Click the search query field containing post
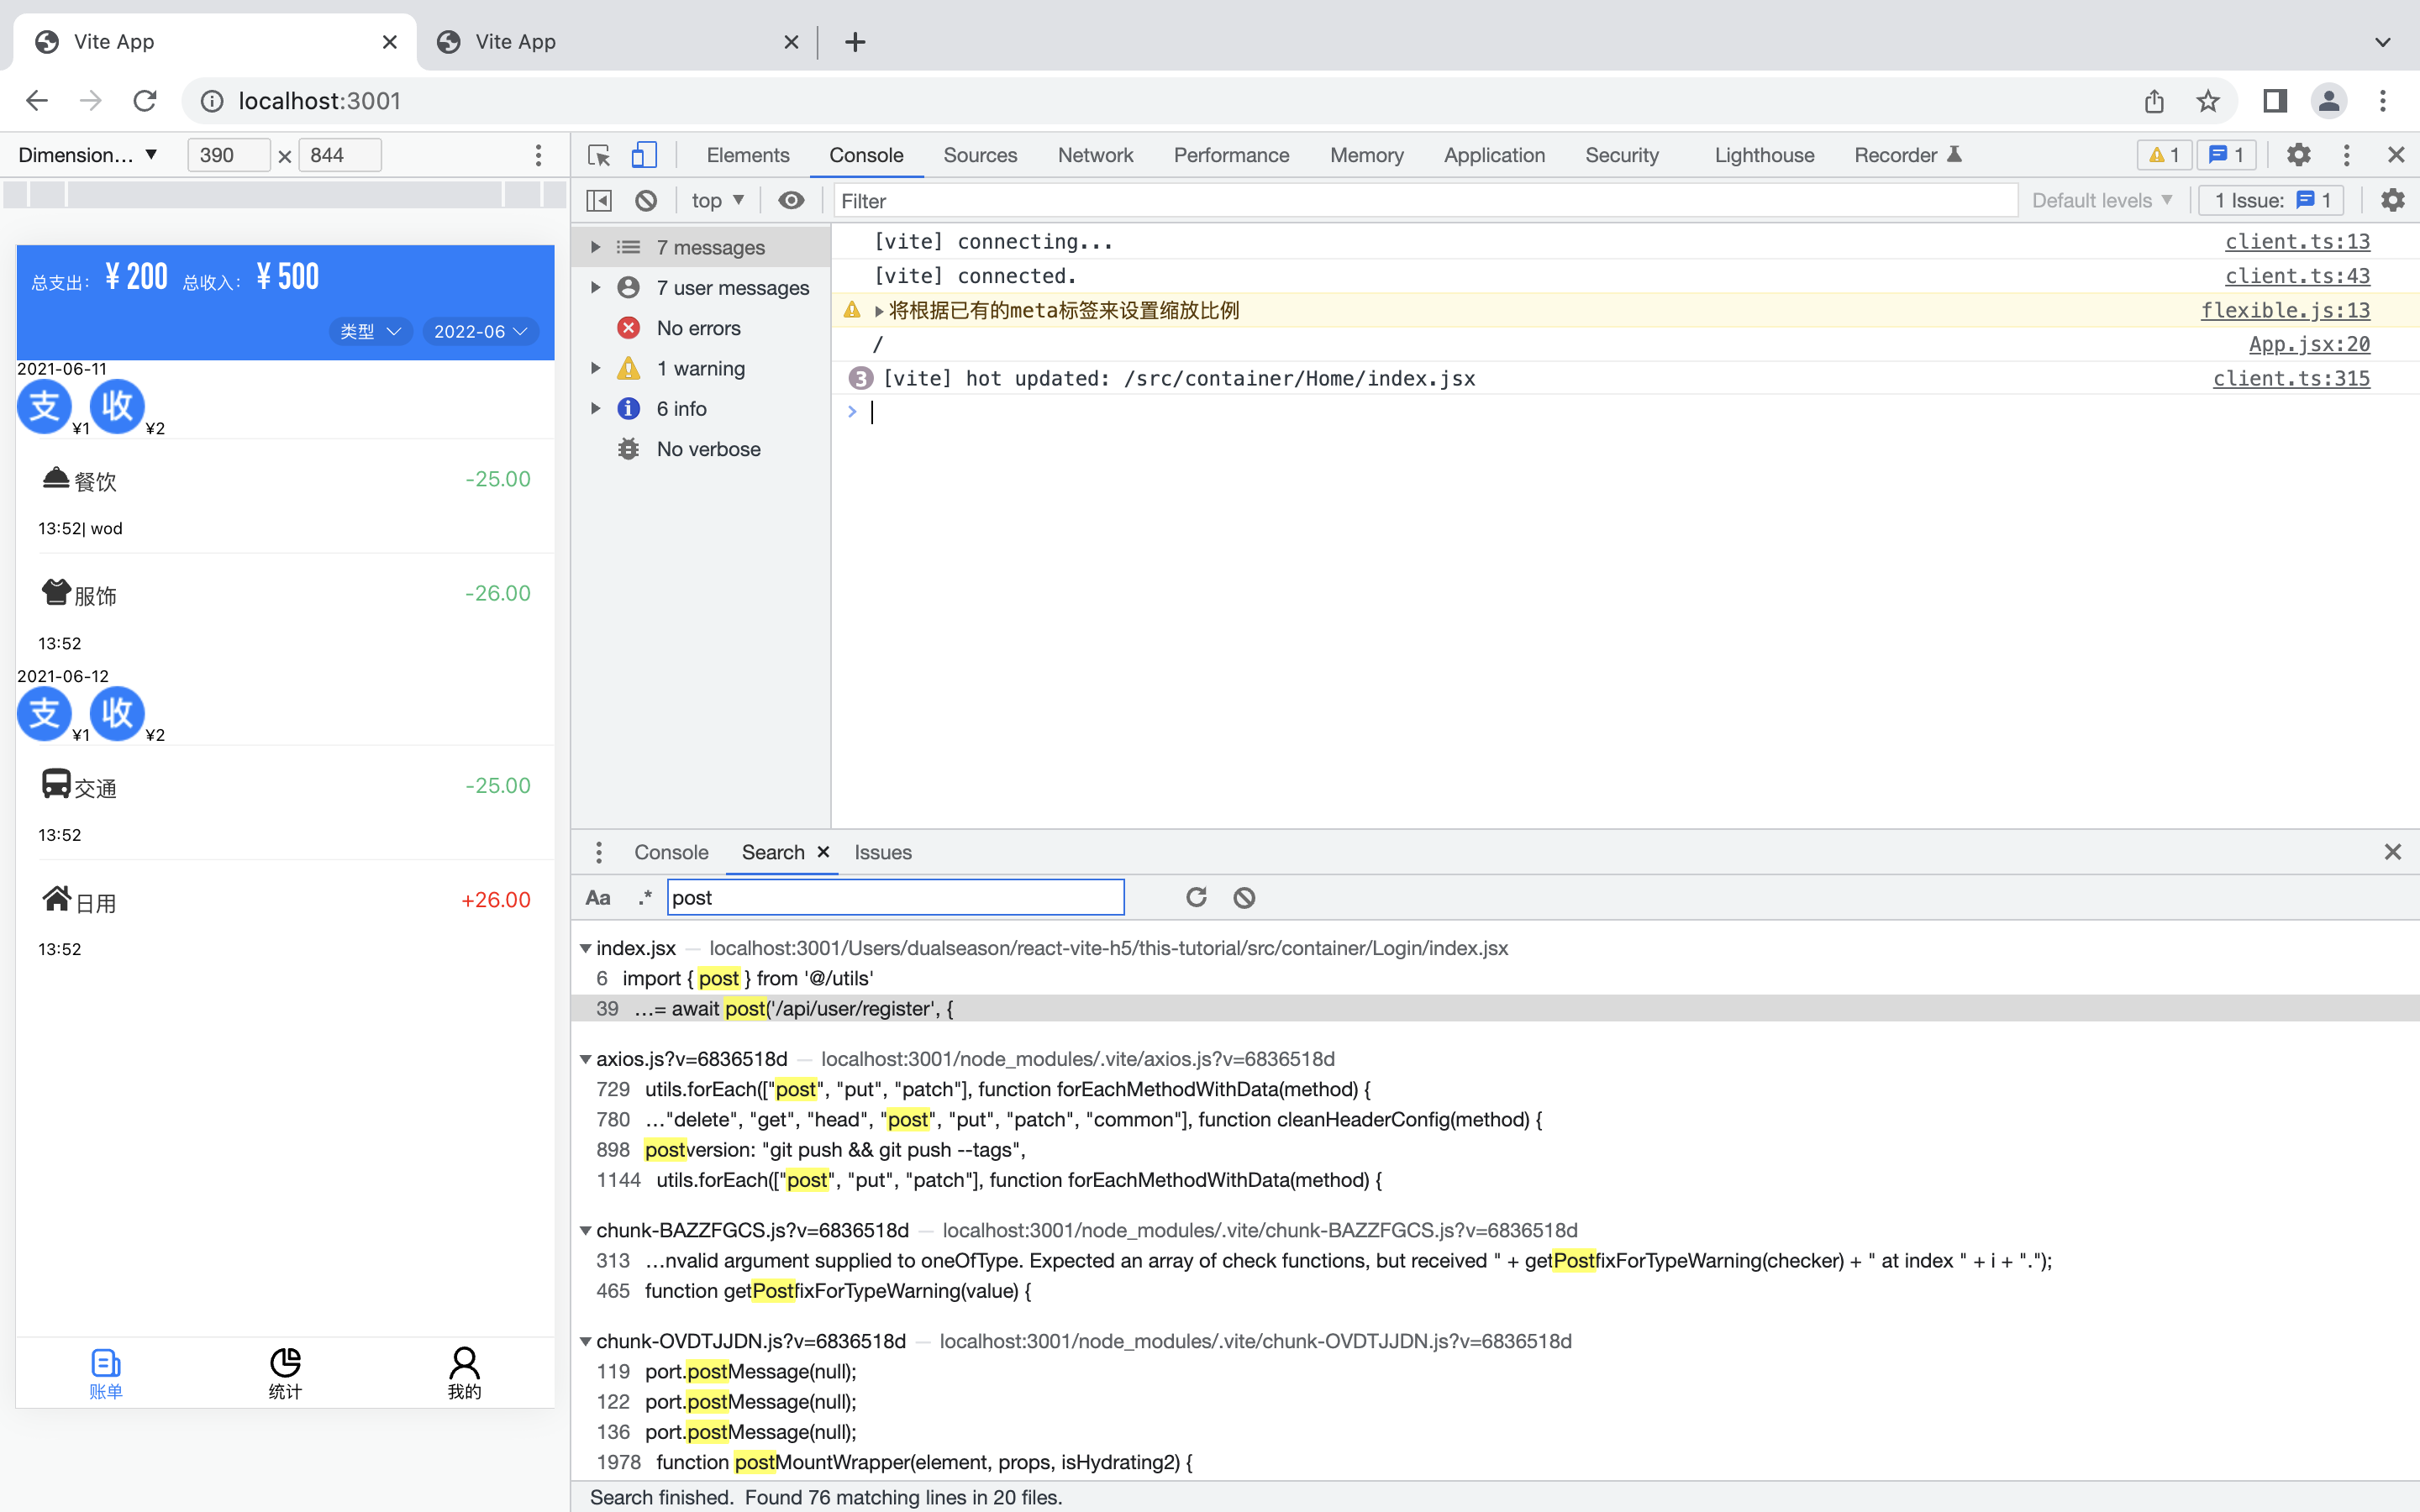Viewport: 2420px width, 1512px height. click(895, 897)
